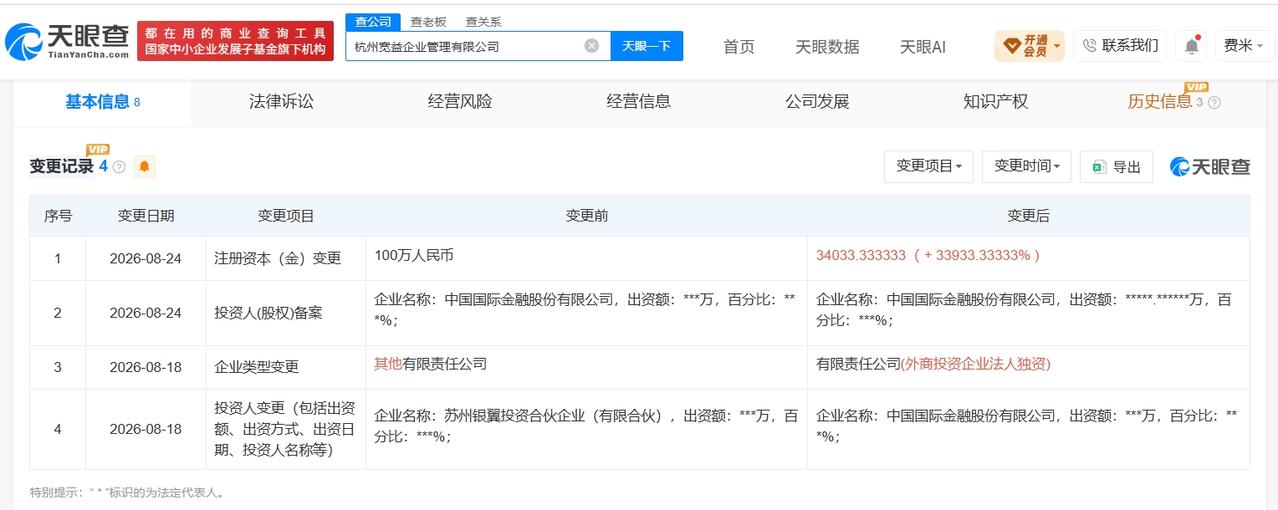Subscribe to change alerts via orange bell icon

(x=144, y=167)
